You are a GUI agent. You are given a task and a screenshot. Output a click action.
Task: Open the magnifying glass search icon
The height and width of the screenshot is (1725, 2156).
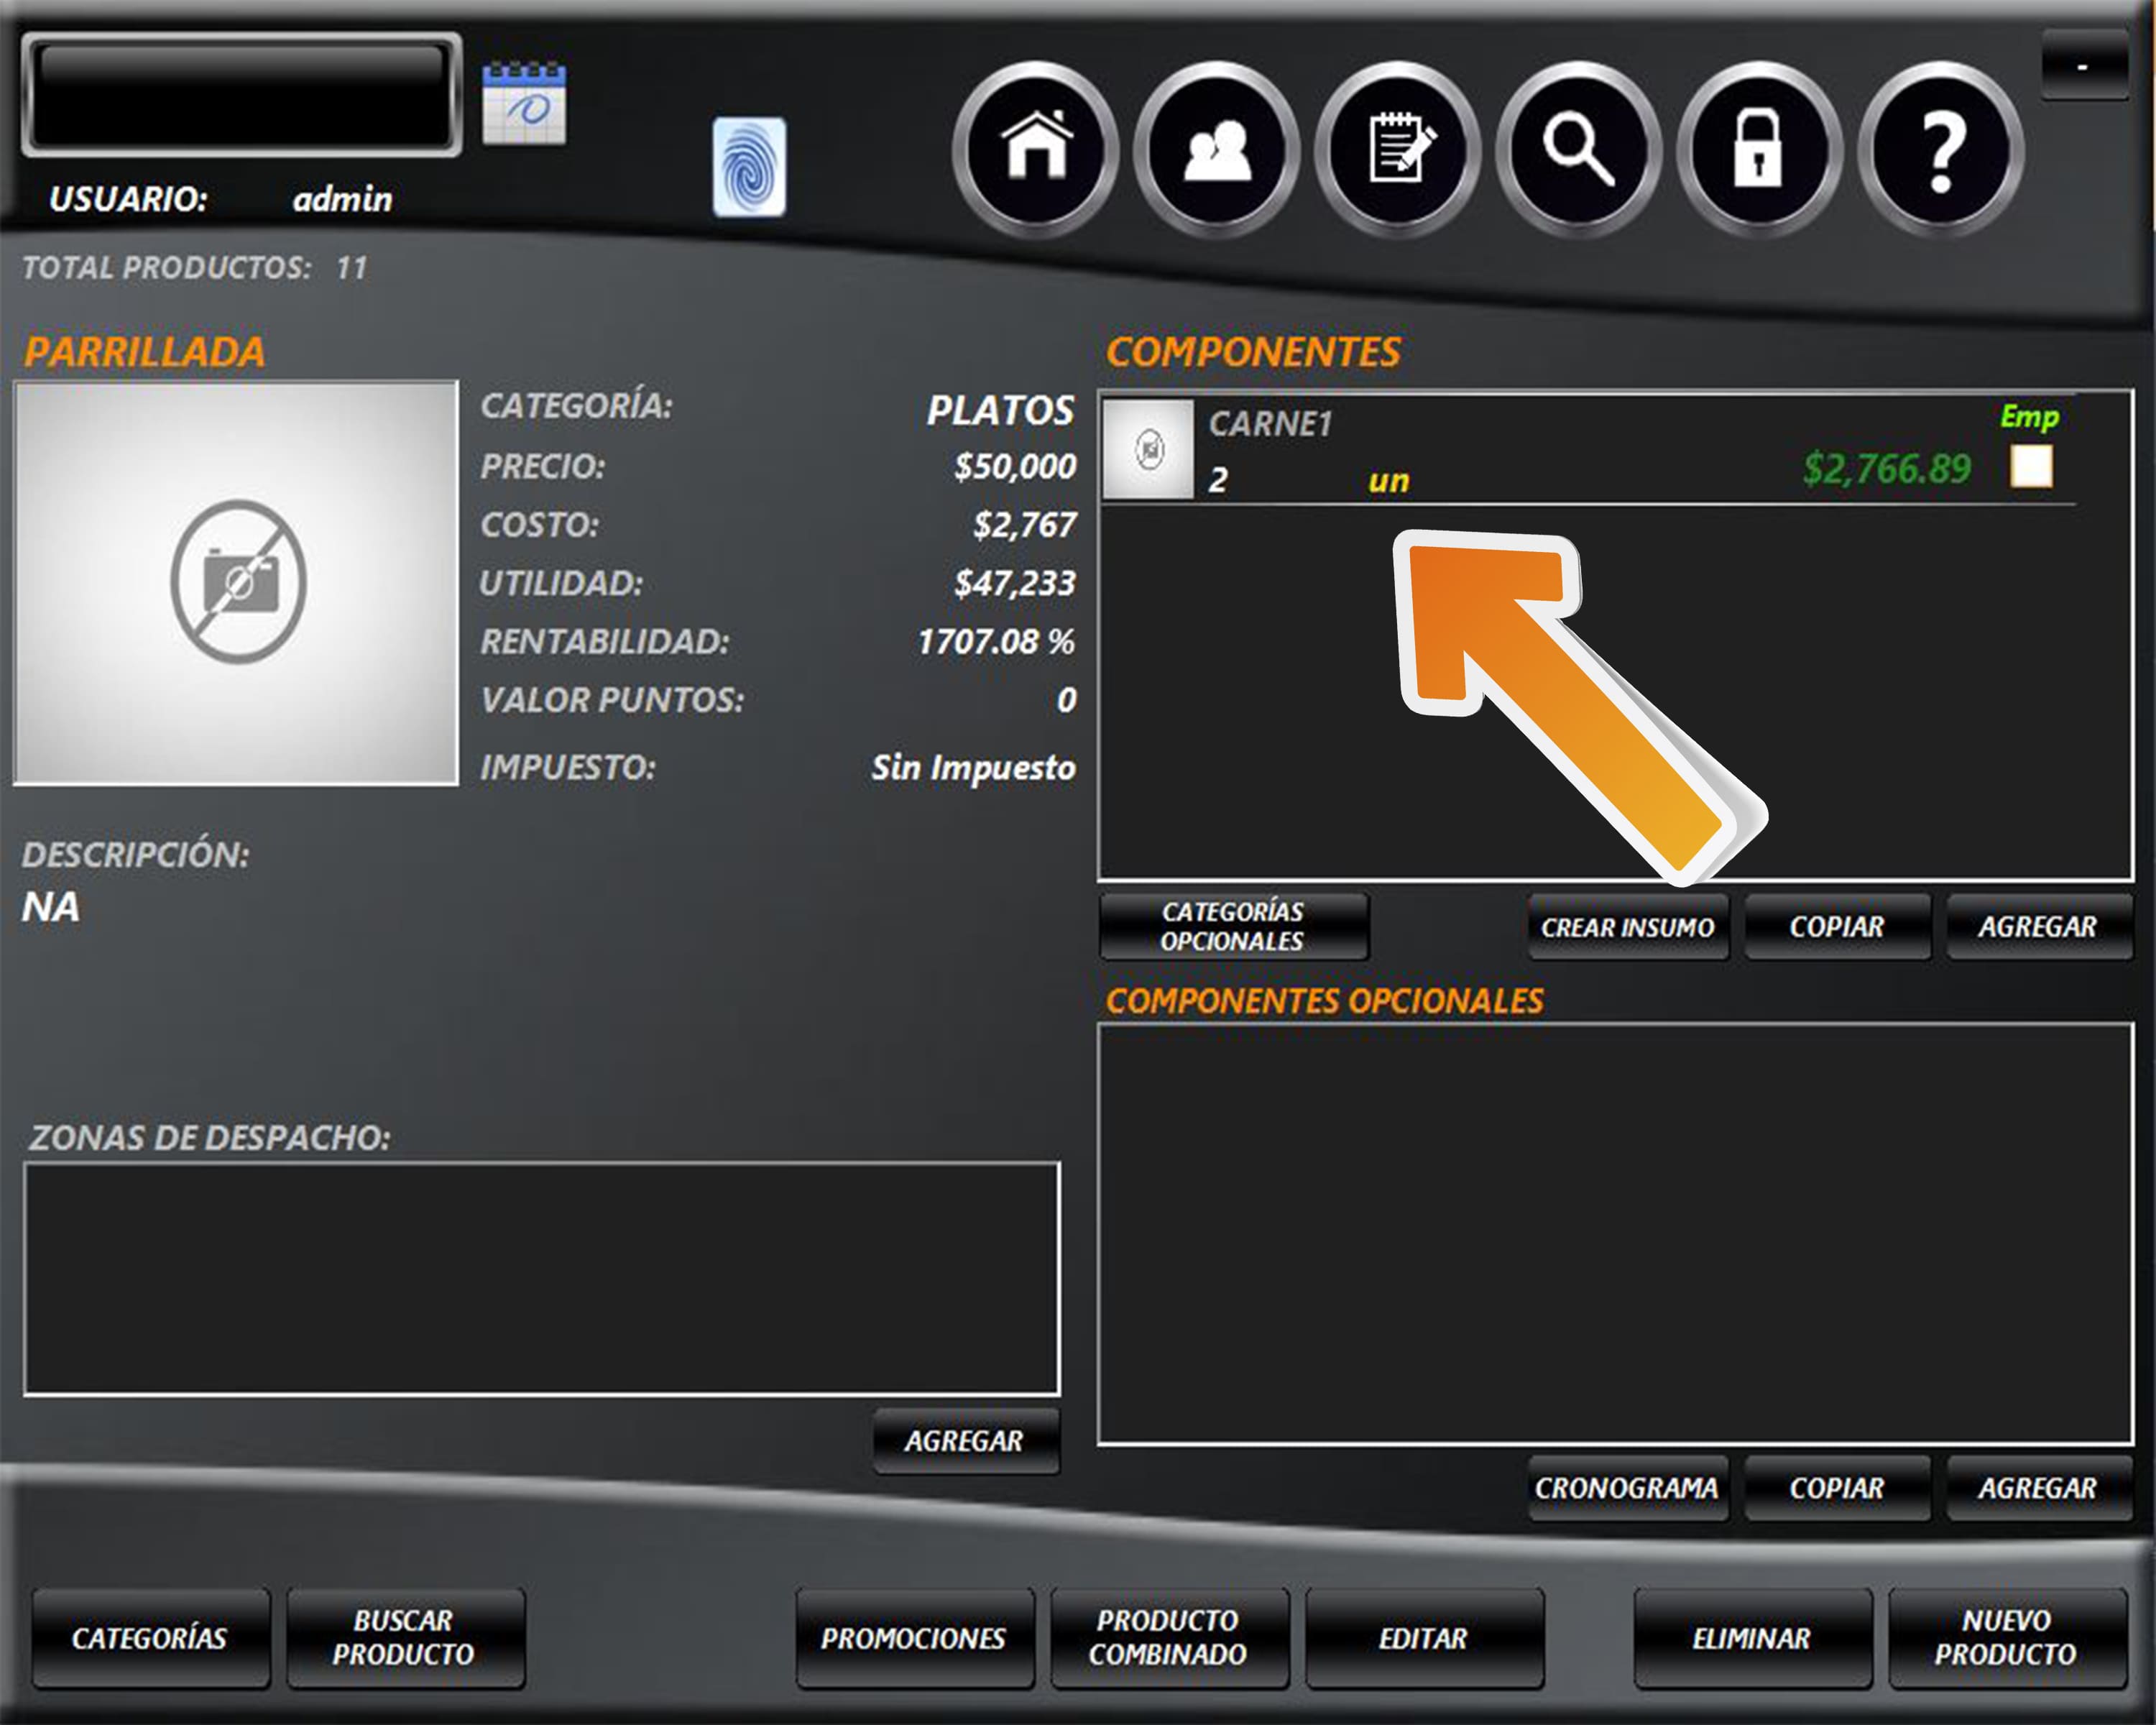(x=1578, y=149)
